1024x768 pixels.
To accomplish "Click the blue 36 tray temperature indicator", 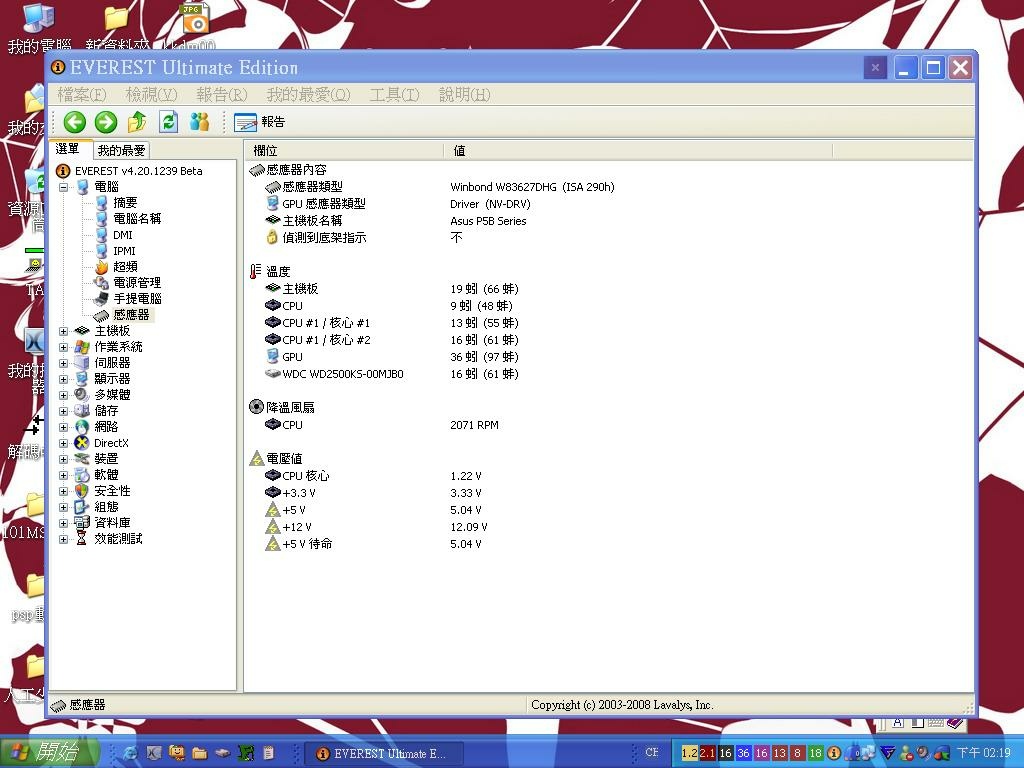I will pos(743,753).
